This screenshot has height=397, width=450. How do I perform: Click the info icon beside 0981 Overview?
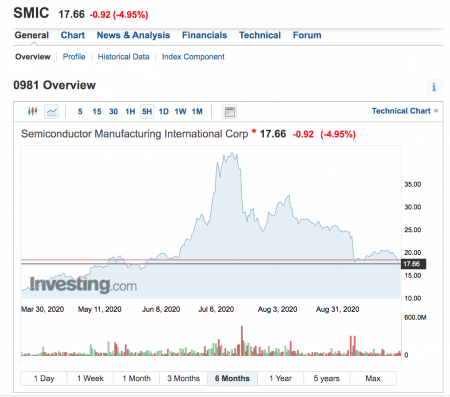click(x=434, y=87)
